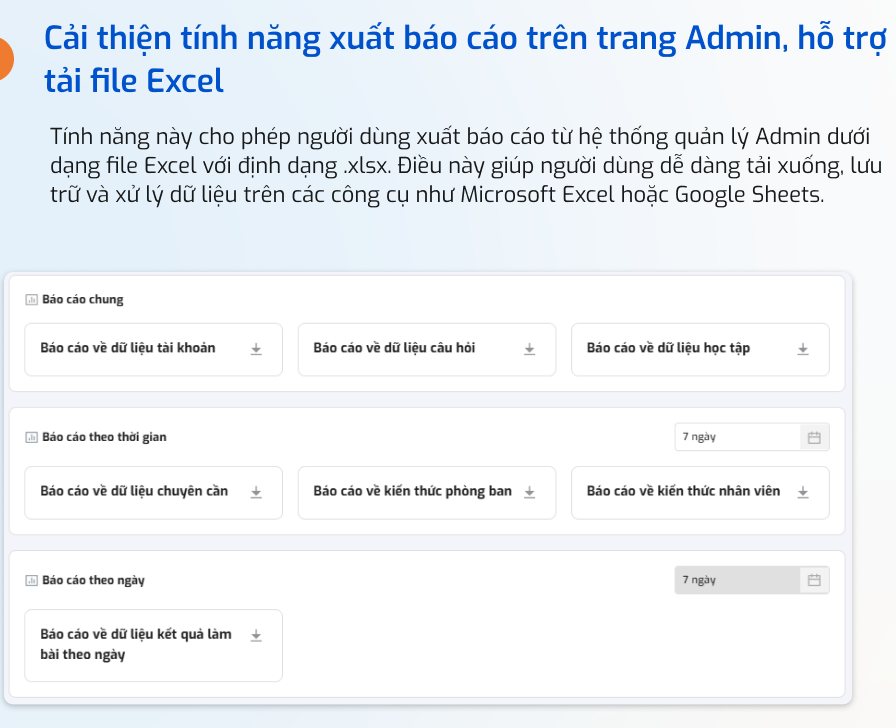
Task: Select Báo cáo về dữ liệu tài khoản card
Action: pyautogui.click(x=153, y=349)
